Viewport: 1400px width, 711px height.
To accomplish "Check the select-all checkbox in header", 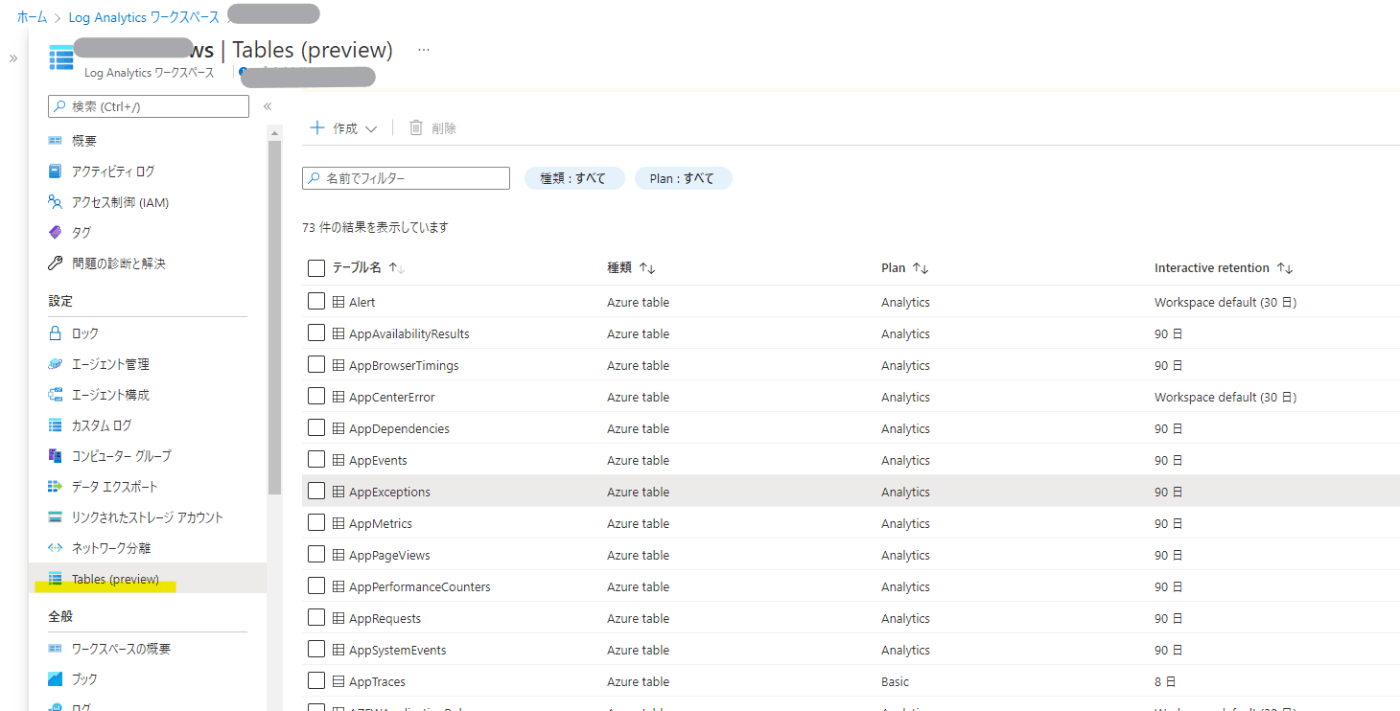I will (316, 268).
